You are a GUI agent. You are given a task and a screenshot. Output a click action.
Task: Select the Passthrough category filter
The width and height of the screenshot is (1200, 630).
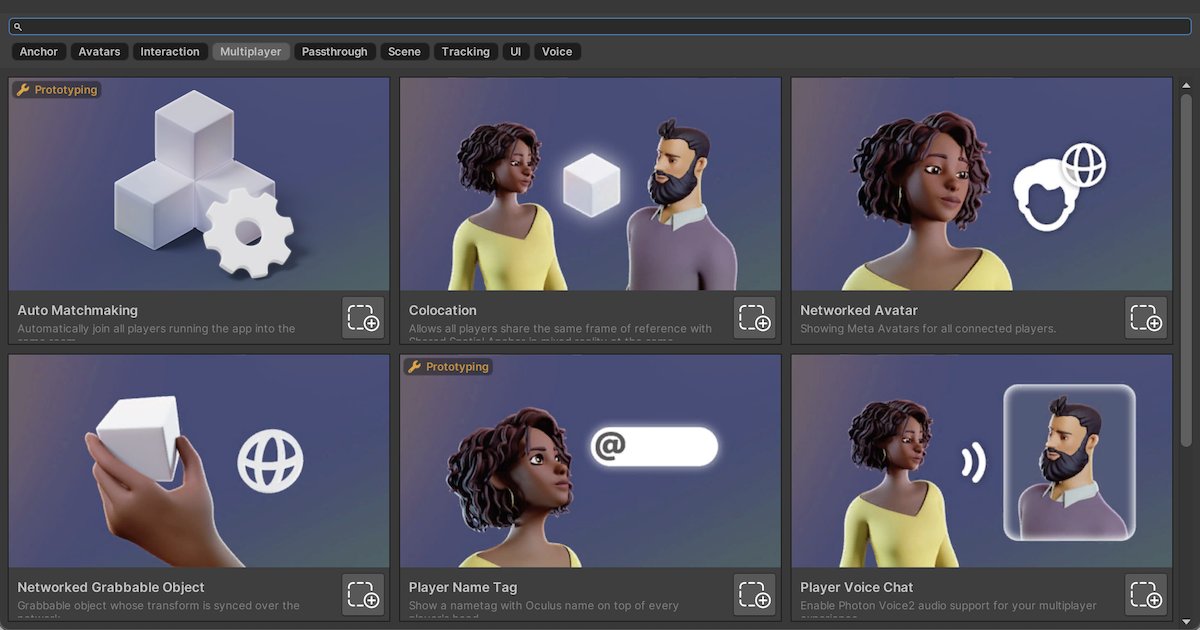(335, 51)
